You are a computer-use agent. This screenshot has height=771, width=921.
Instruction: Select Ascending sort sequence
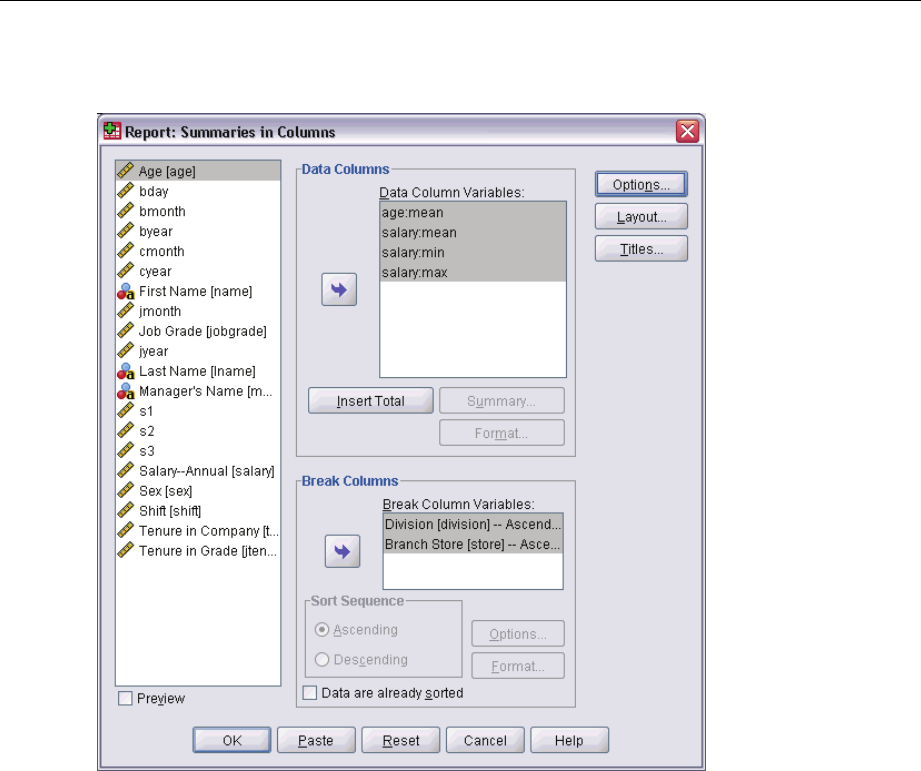322,629
